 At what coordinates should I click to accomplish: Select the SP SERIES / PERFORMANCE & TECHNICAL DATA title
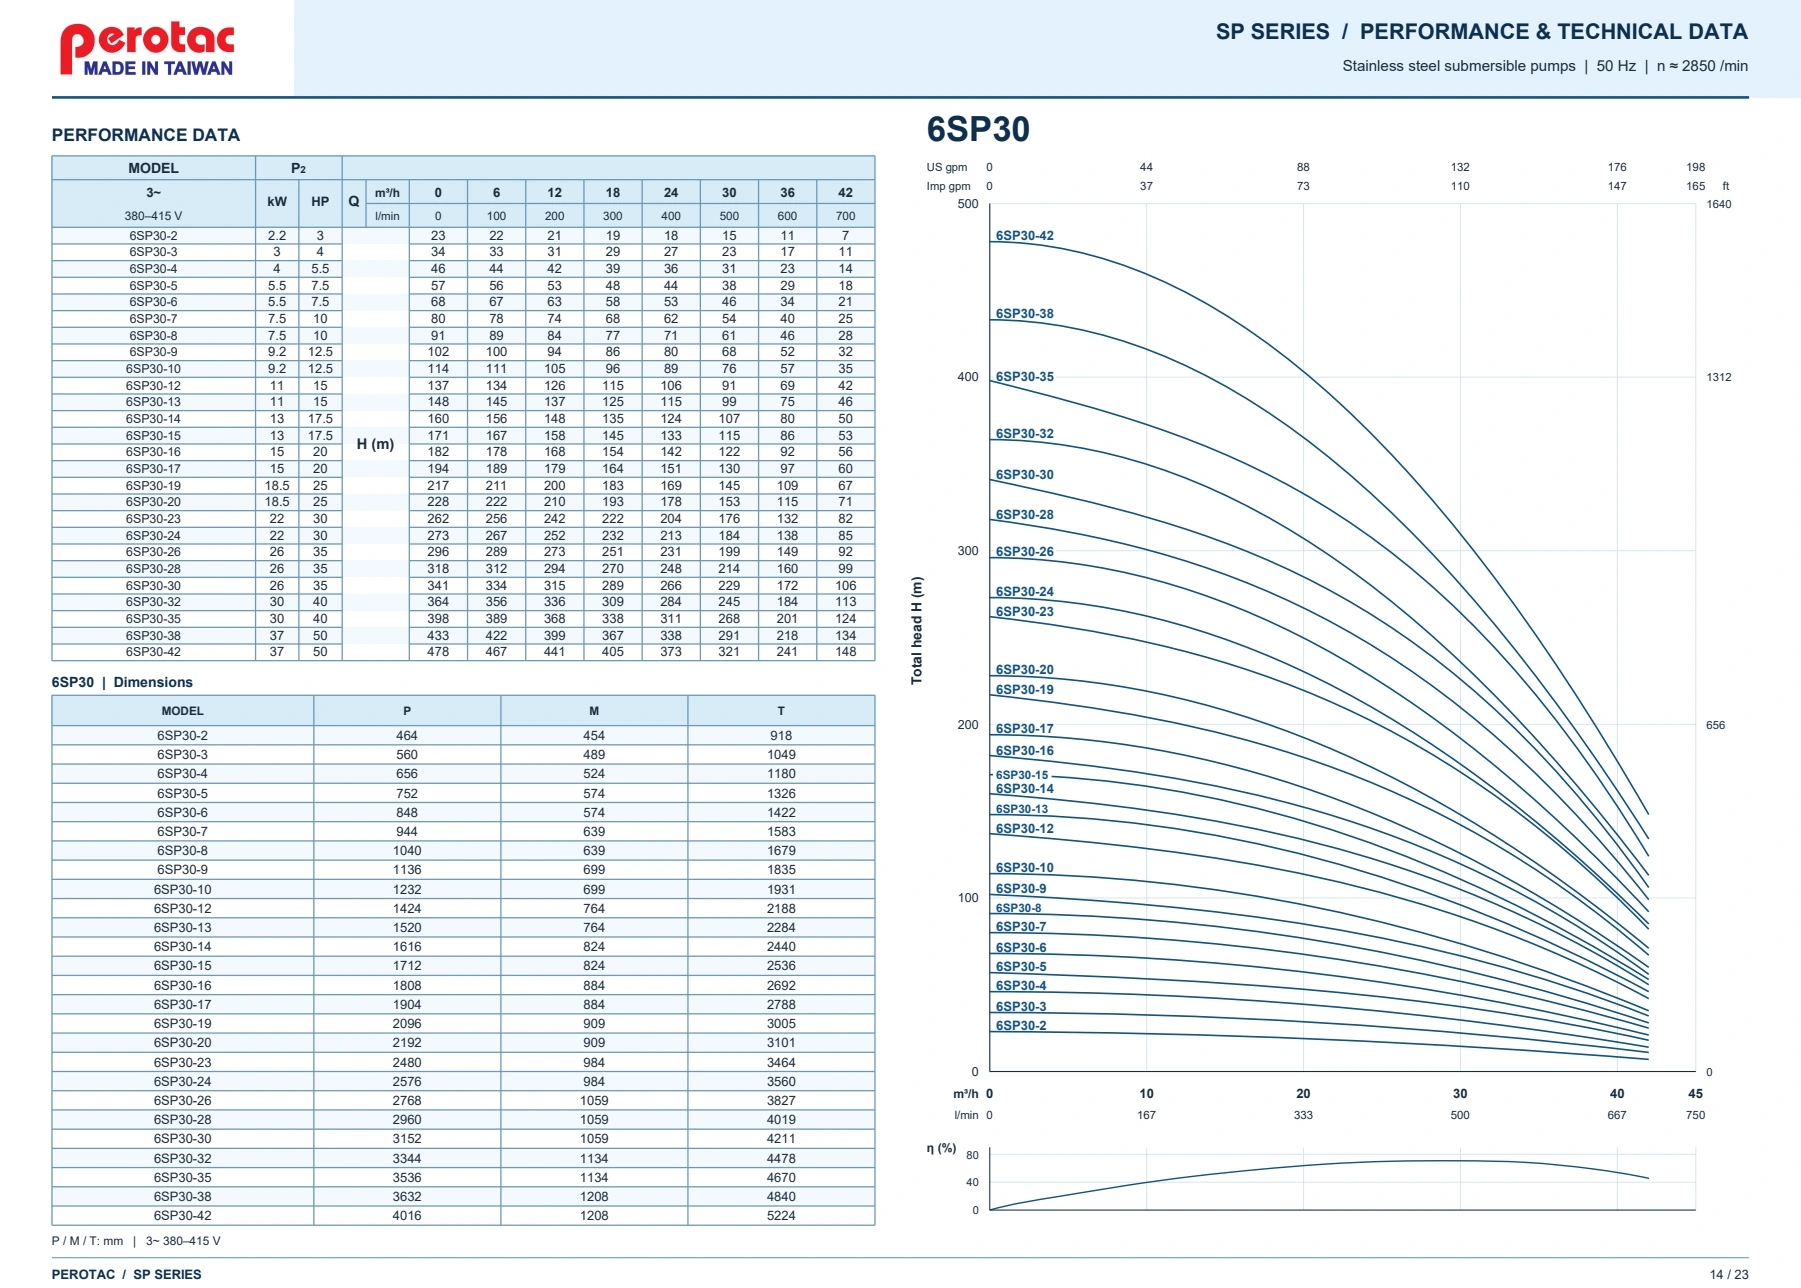tap(1481, 32)
